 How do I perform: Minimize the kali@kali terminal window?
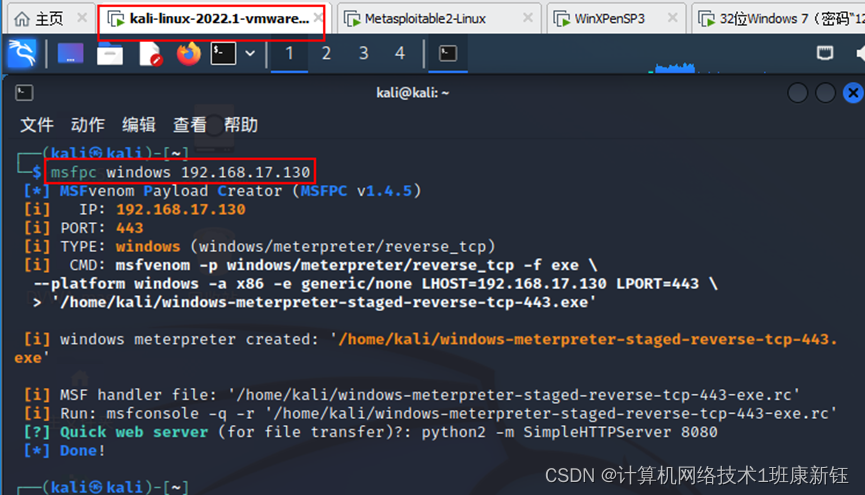coord(798,93)
